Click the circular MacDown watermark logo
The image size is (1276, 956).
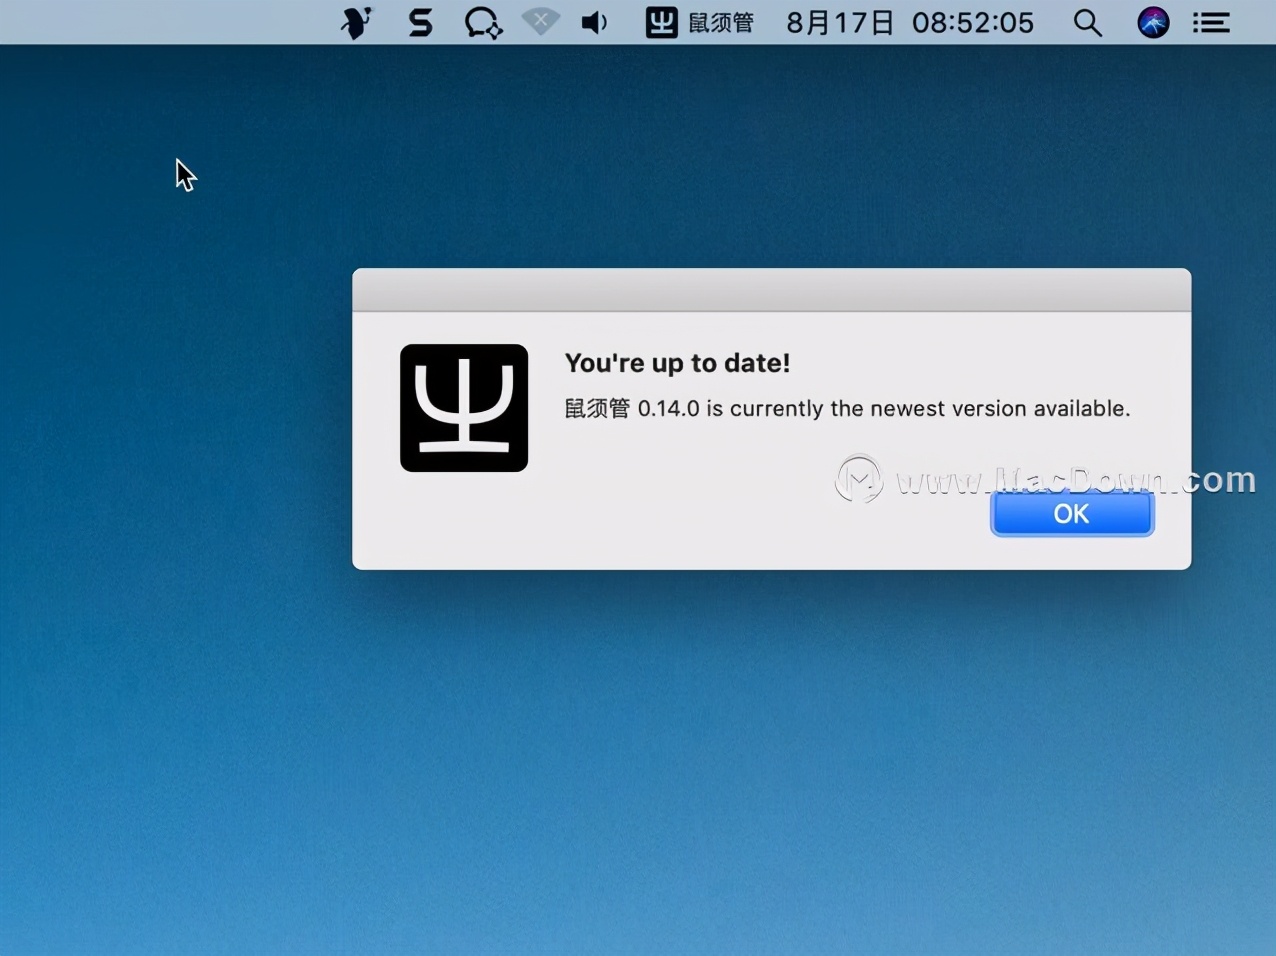(859, 479)
